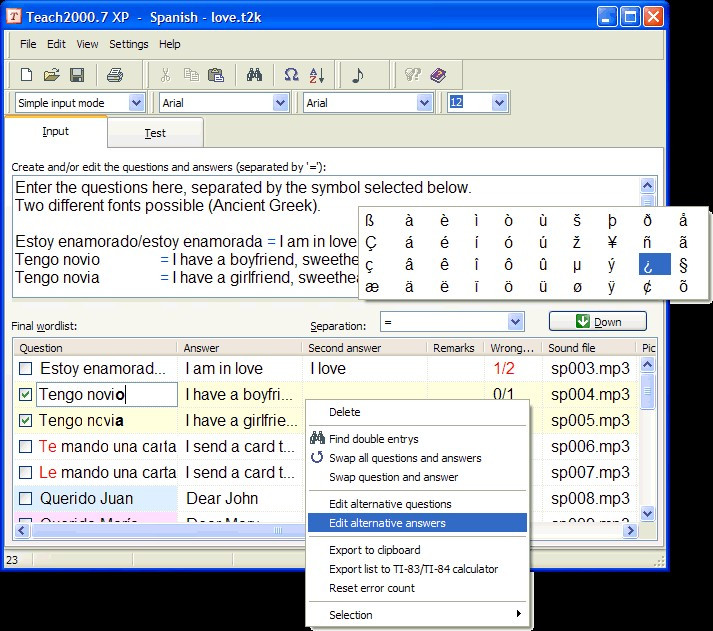This screenshot has width=713, height=631.
Task: Open the second Arial font dropdown
Action: coord(424,103)
